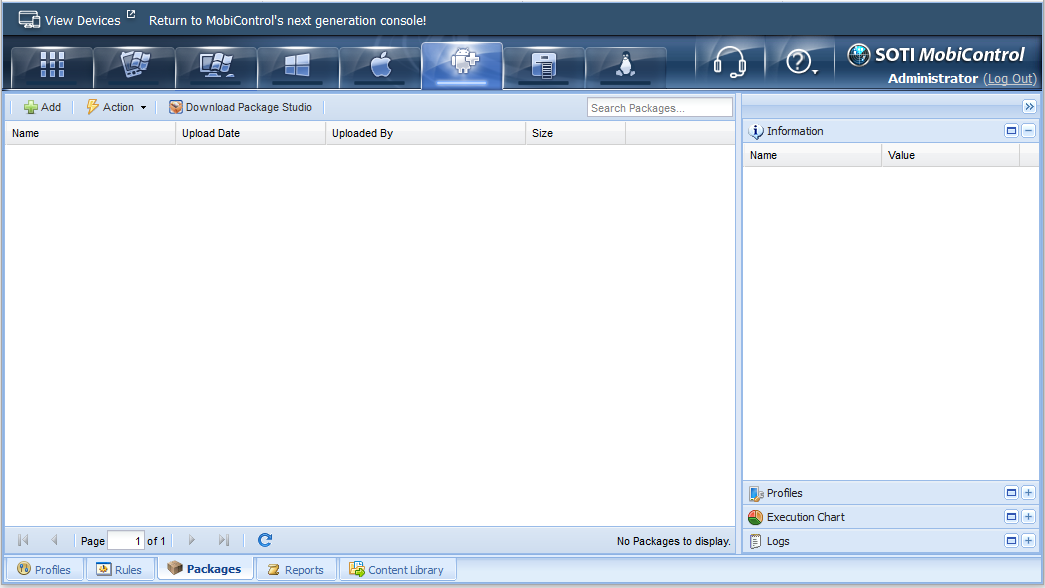The height and width of the screenshot is (588, 1045).
Task: Select the Windows Desktop computers platform tab
Action: point(216,66)
